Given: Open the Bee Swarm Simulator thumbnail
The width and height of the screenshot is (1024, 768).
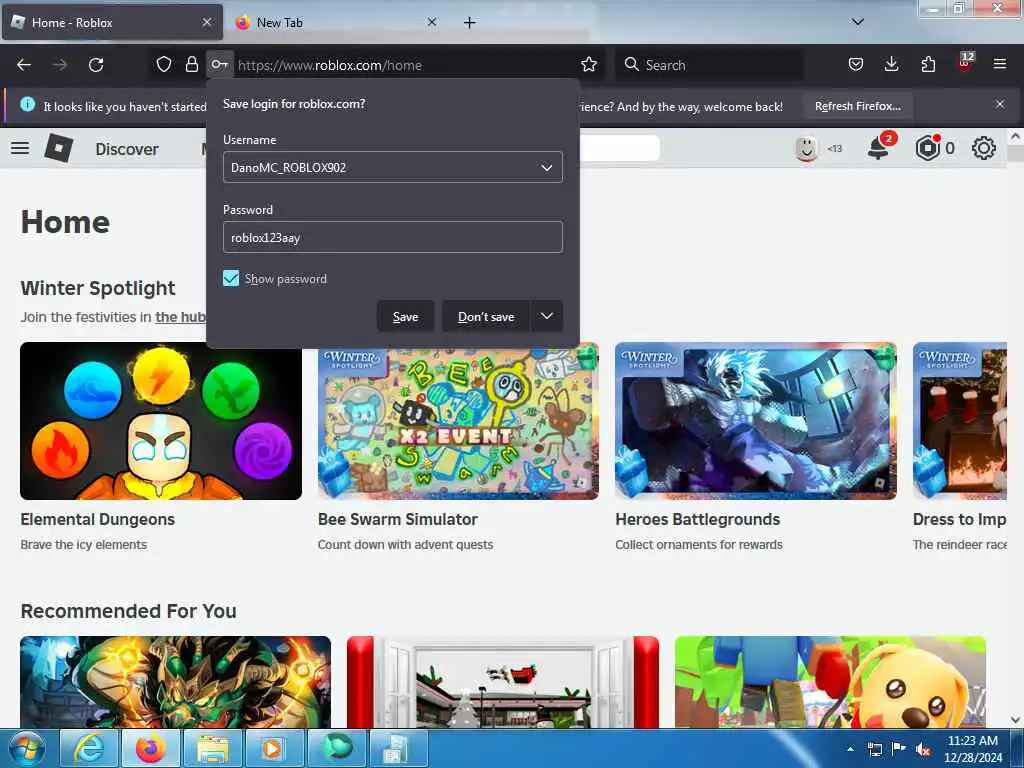Looking at the screenshot, I should pos(458,421).
